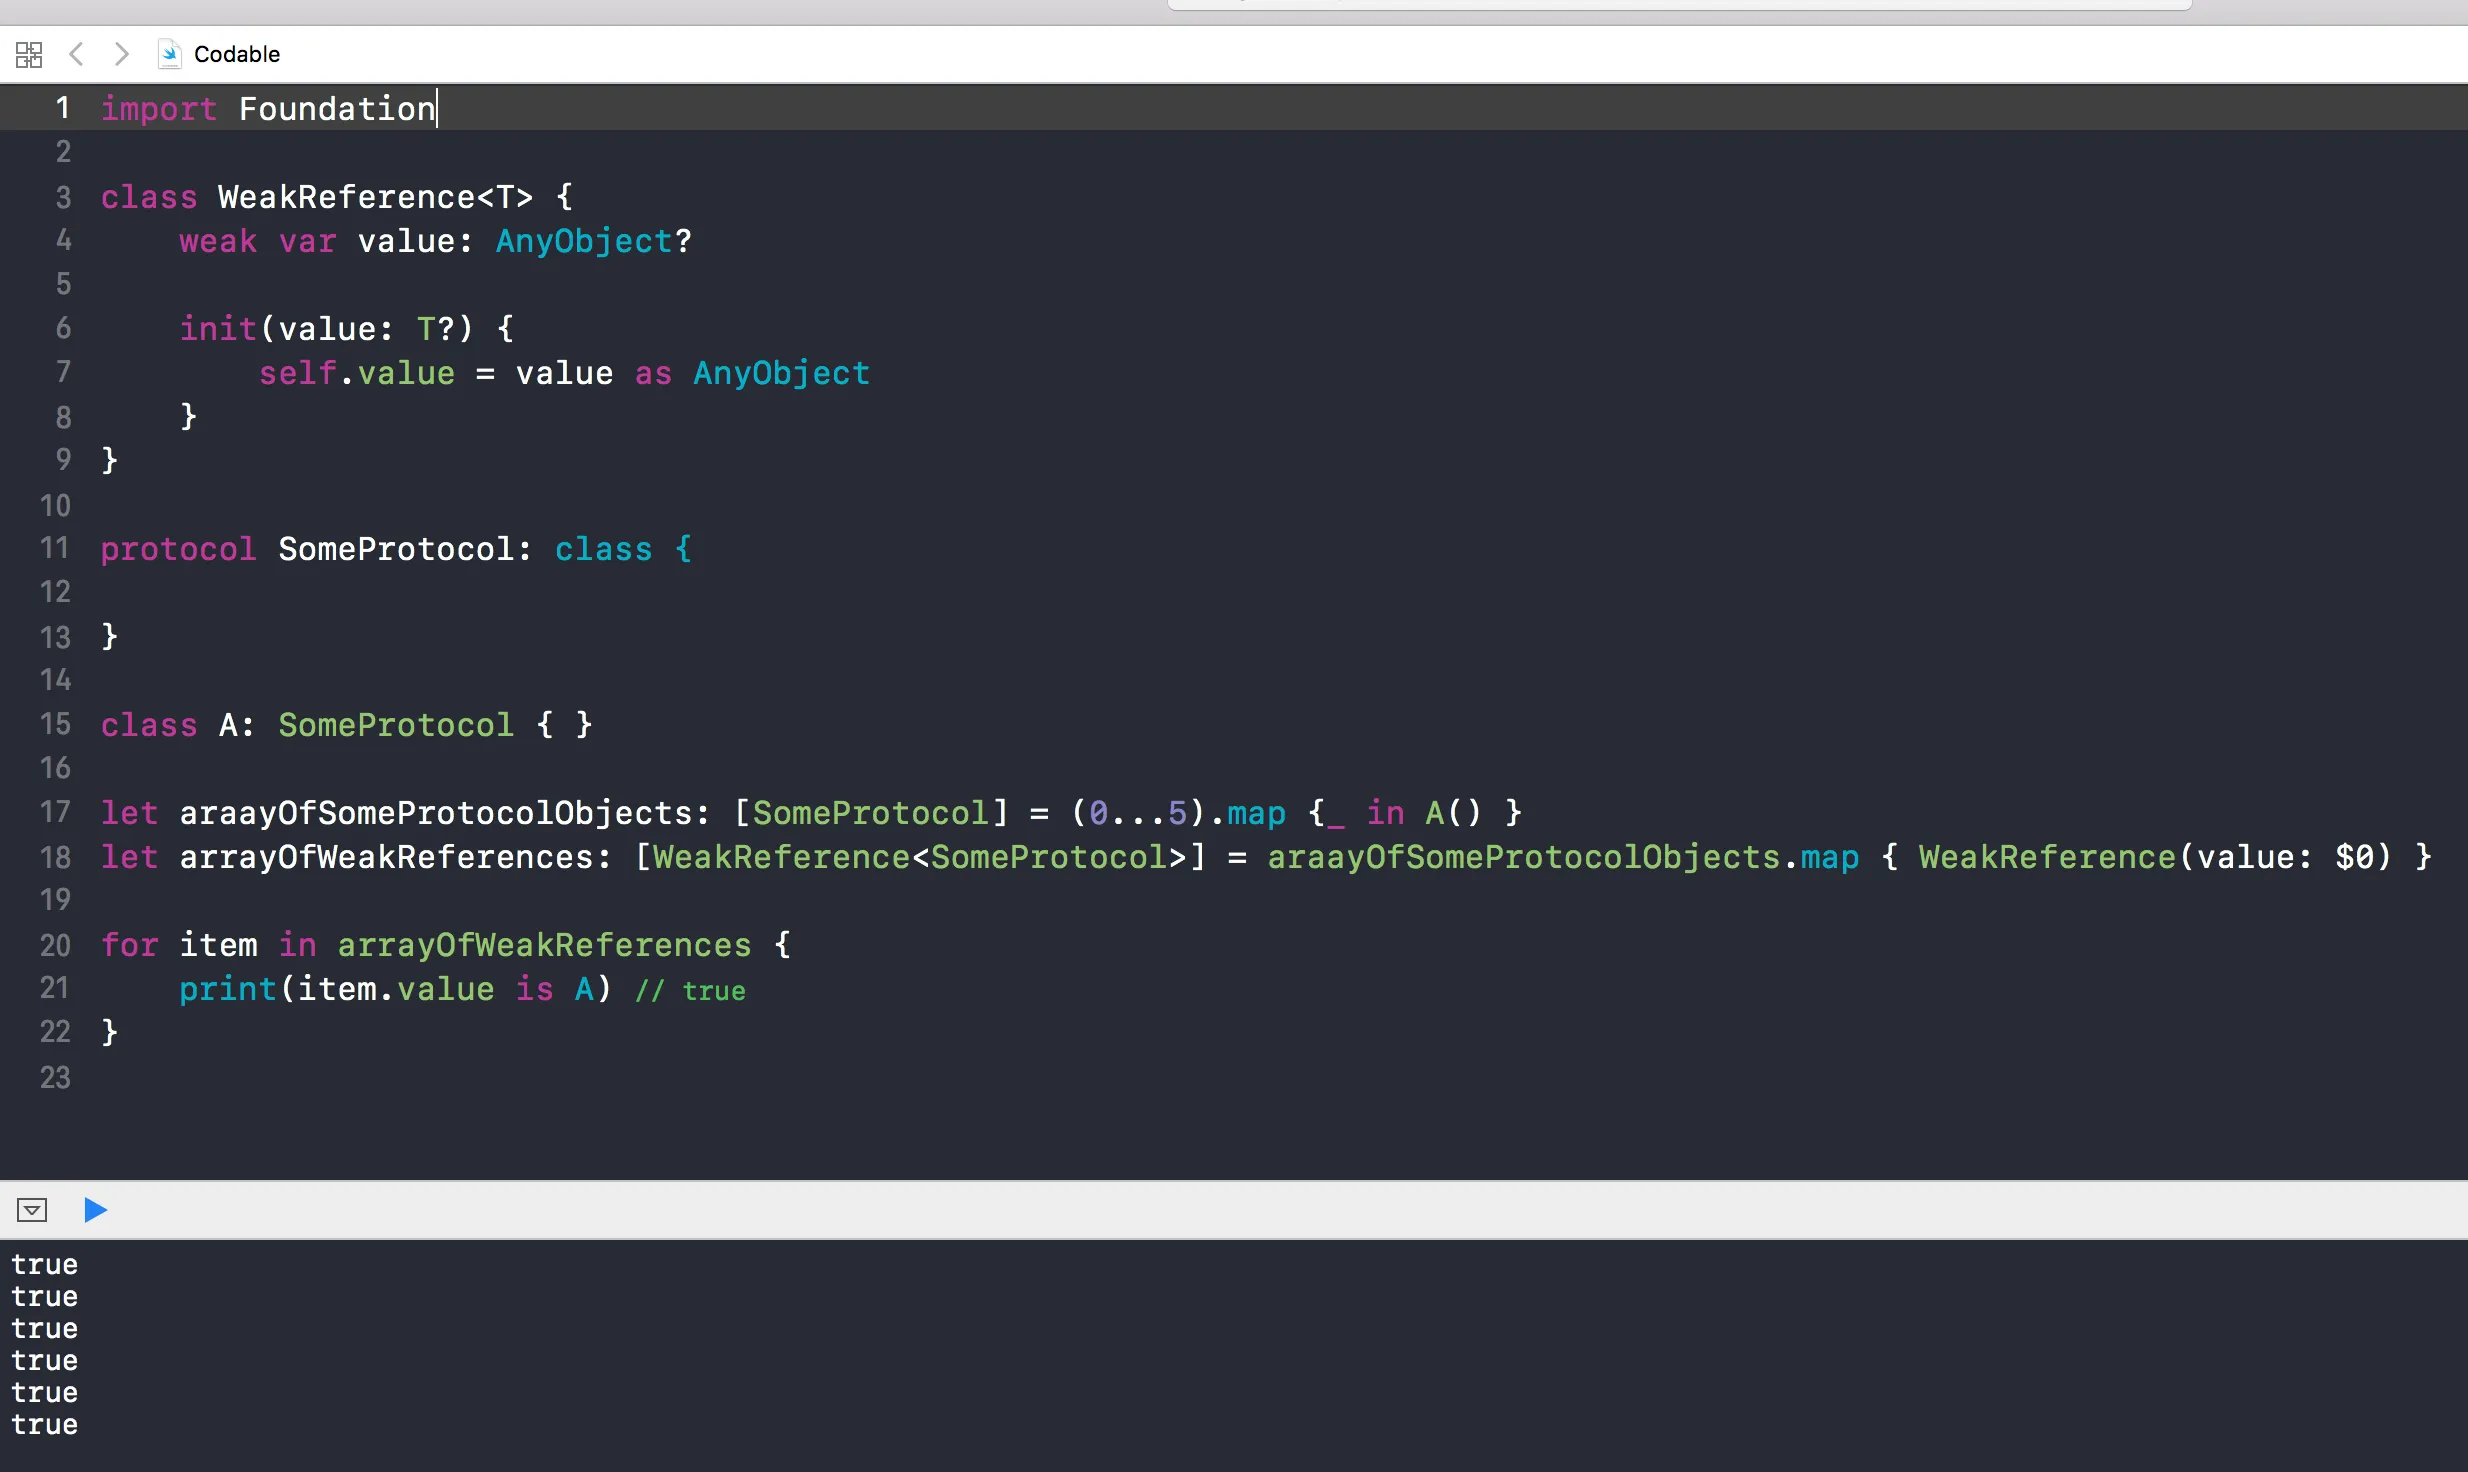Click the print call on line 21

pyautogui.click(x=227, y=989)
